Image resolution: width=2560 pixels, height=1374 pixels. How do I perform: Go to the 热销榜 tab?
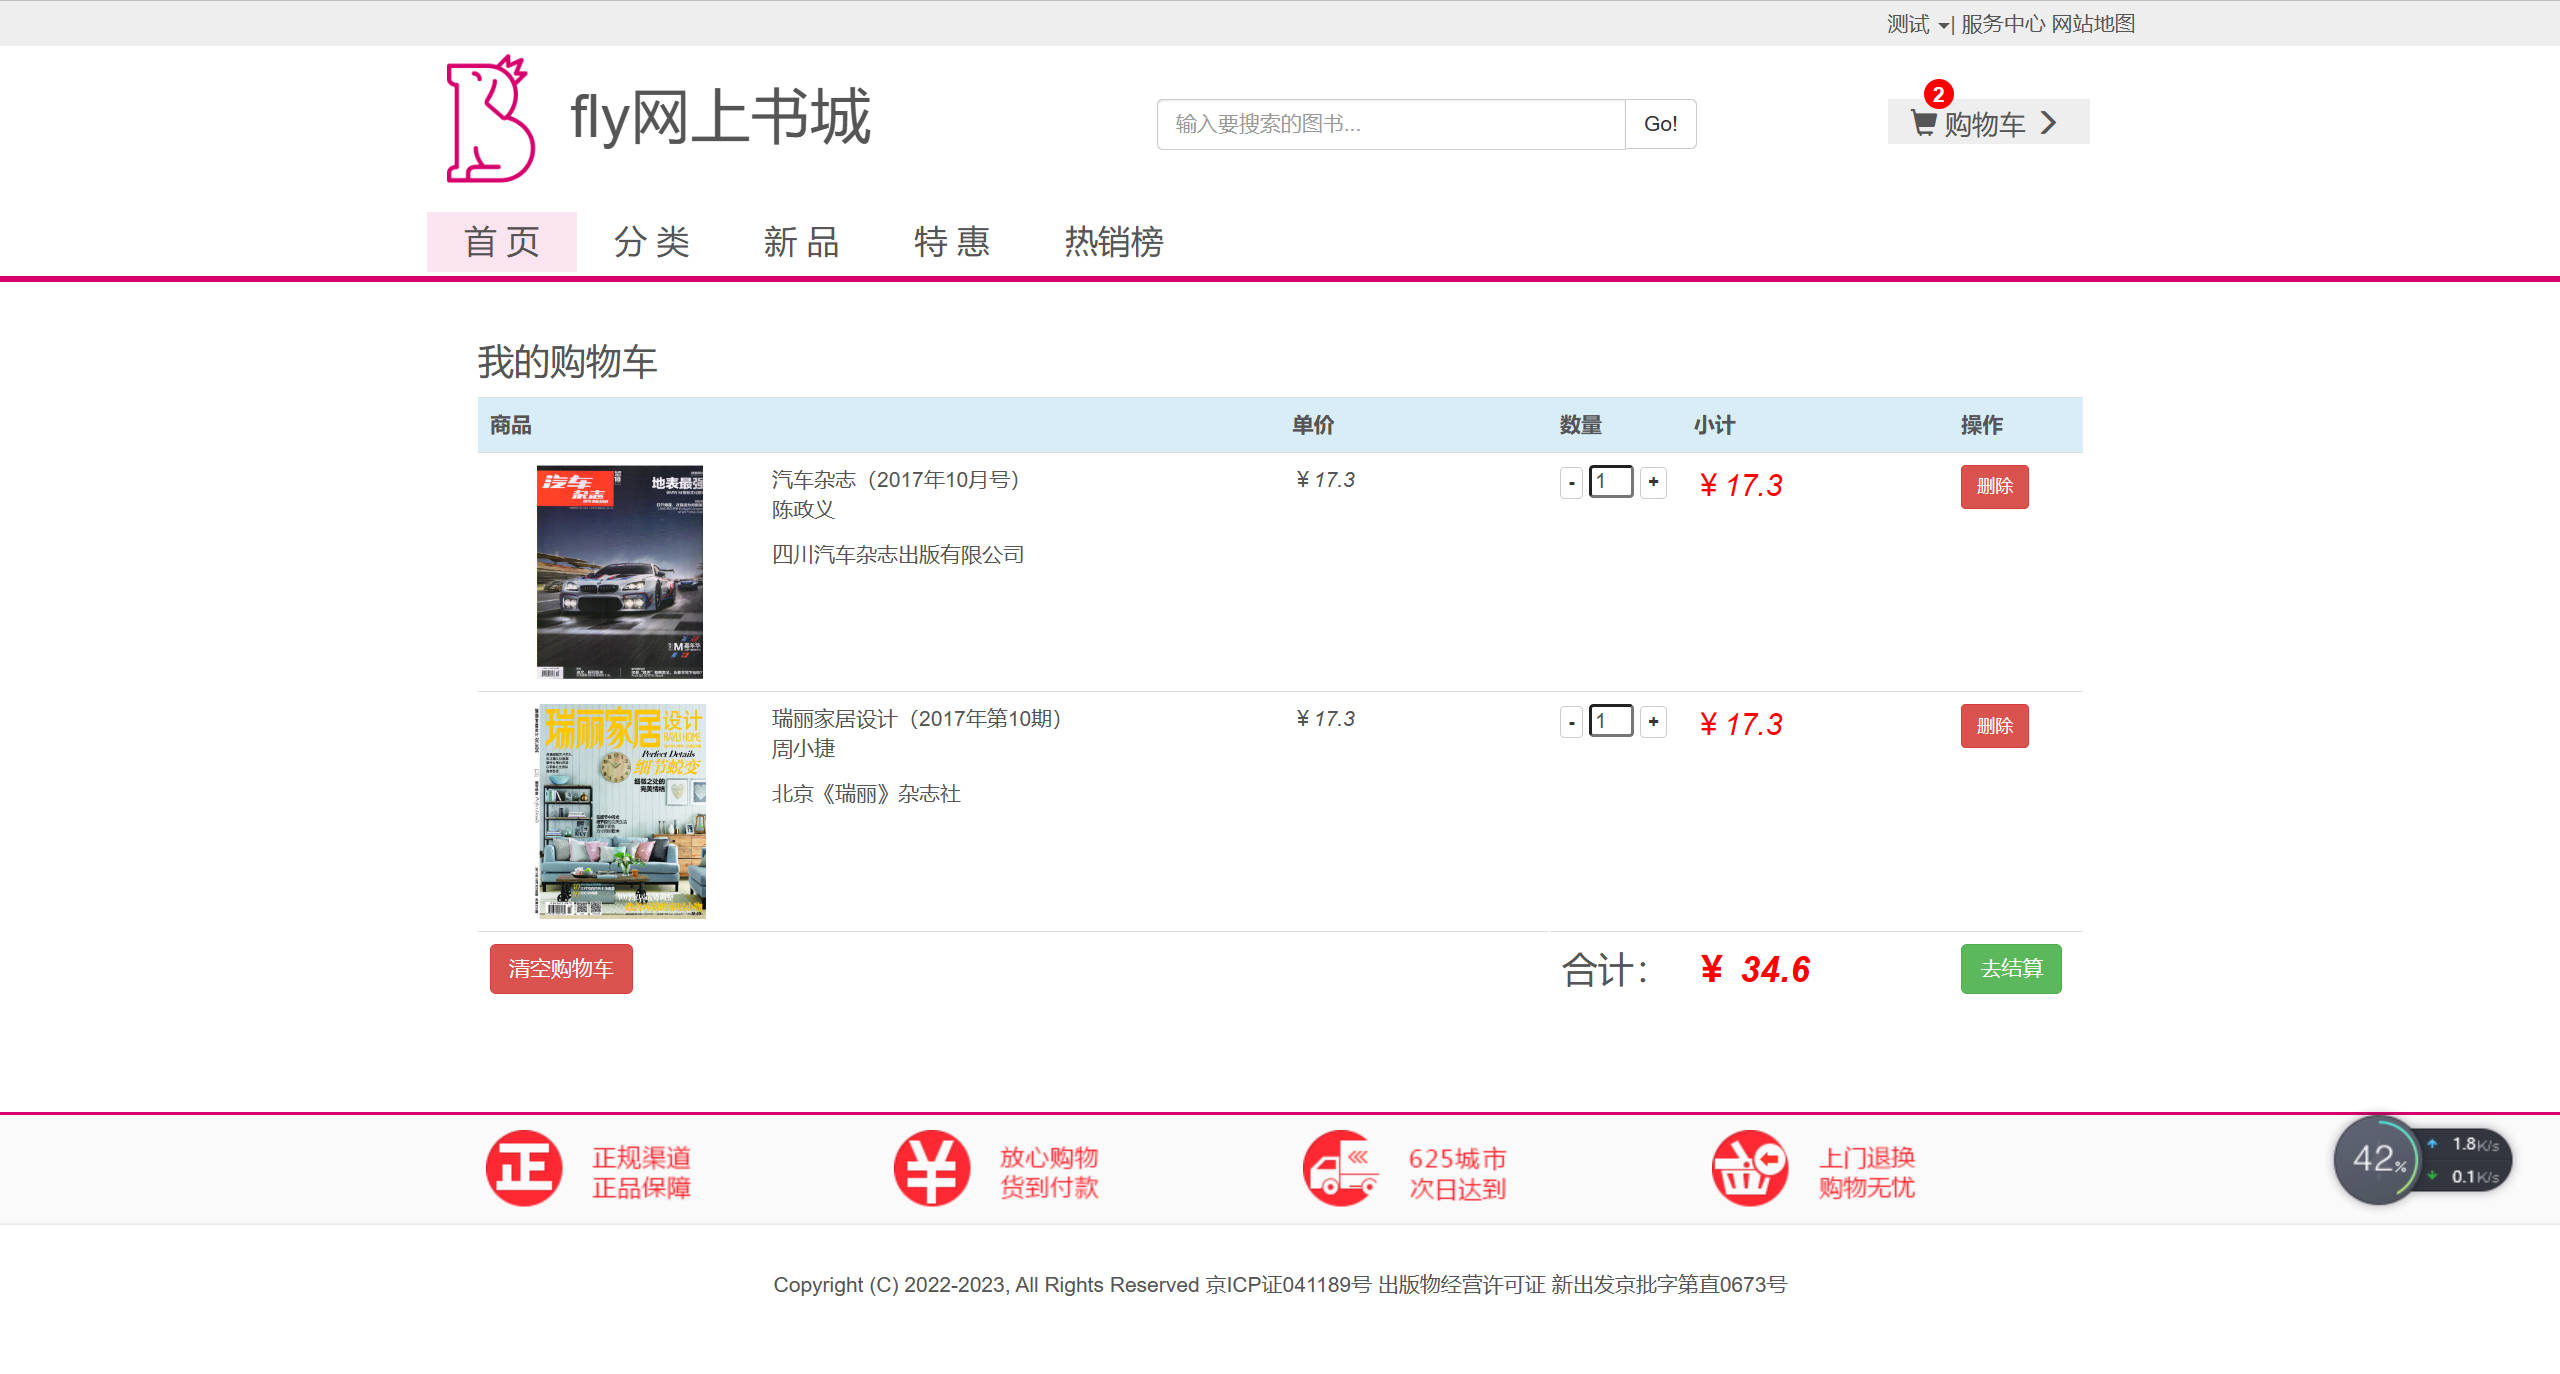pos(1114,242)
